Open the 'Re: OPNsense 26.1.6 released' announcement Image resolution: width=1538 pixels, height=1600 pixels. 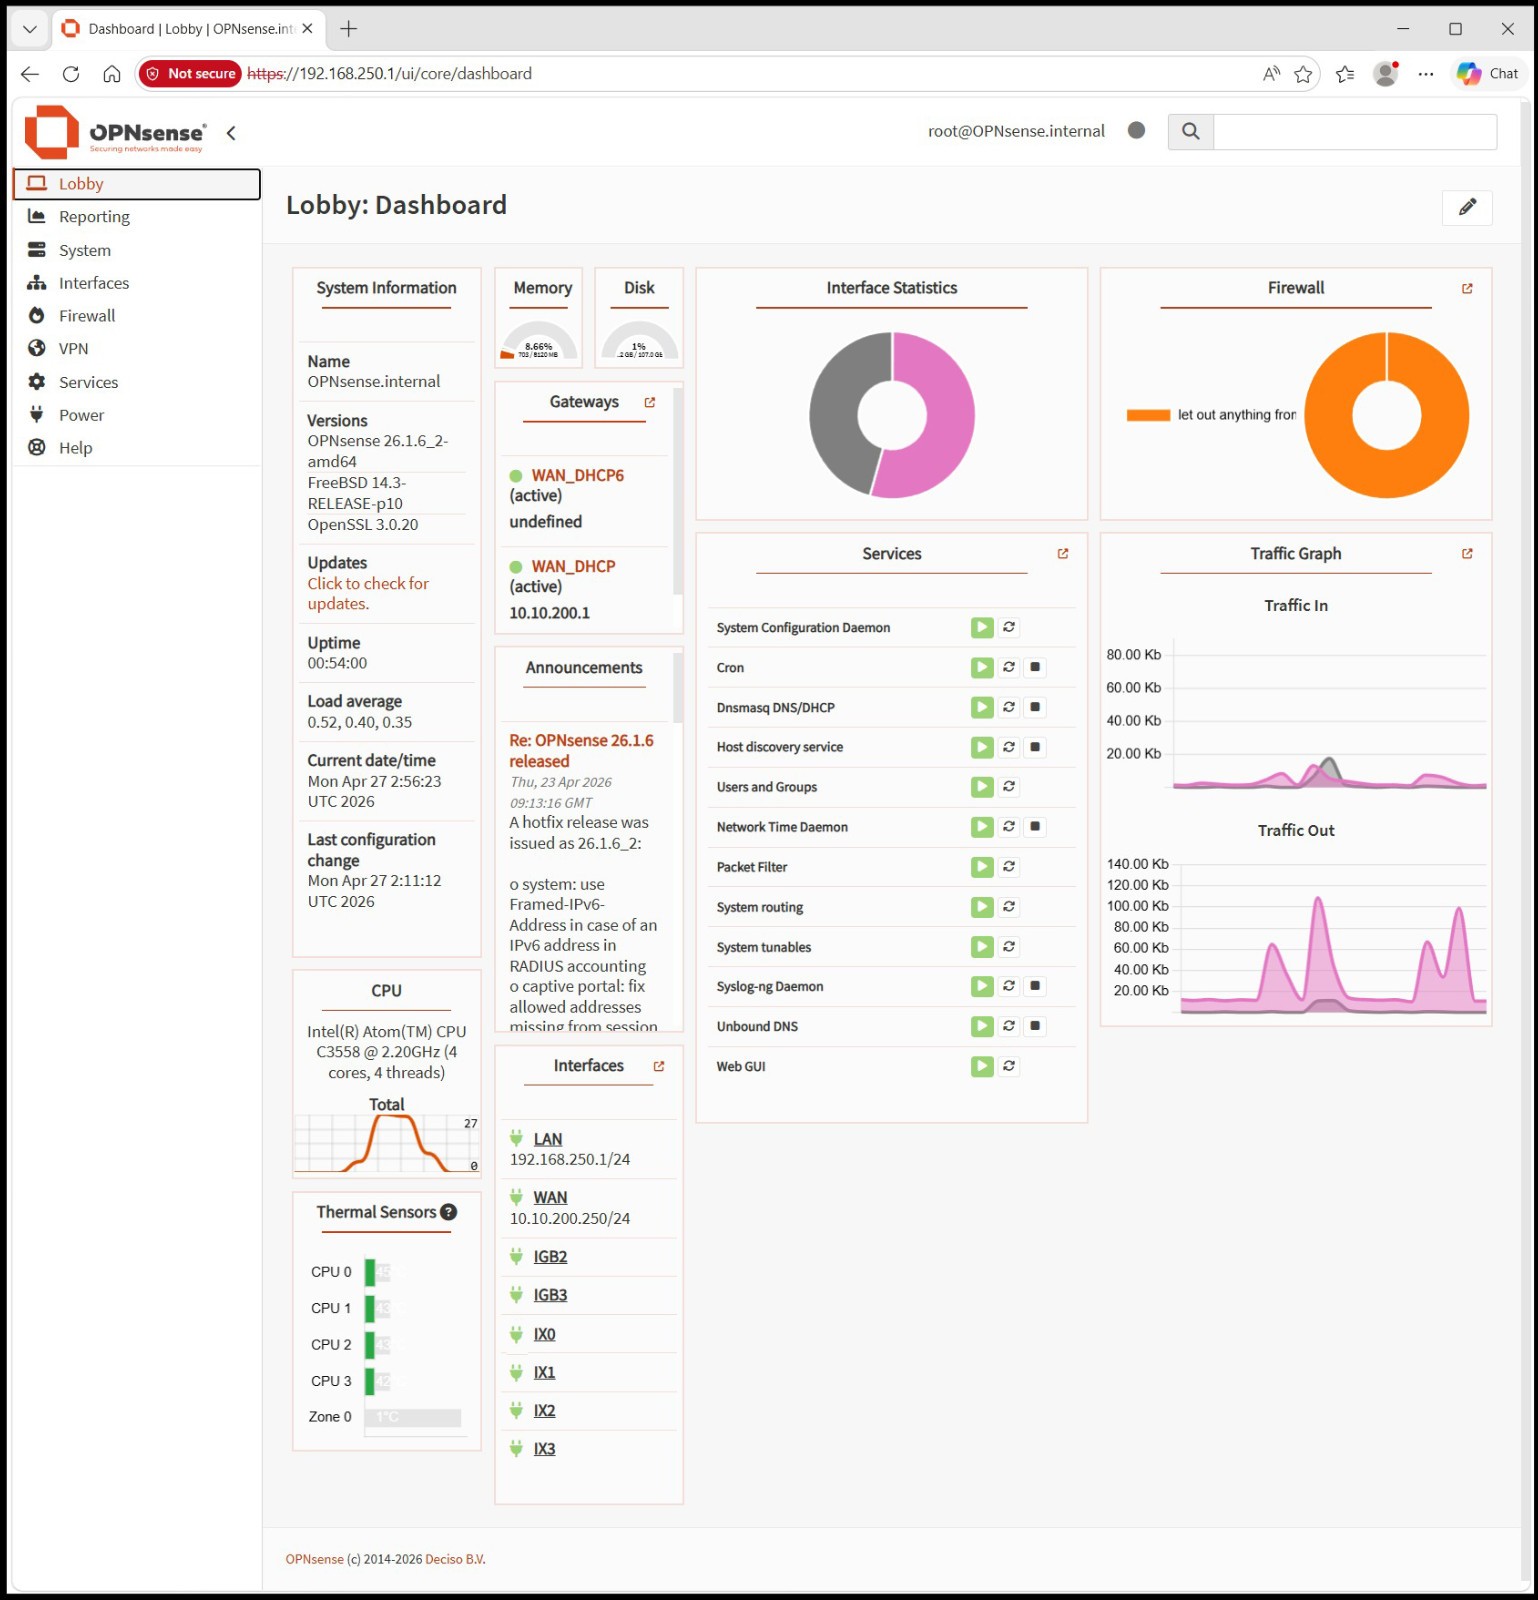point(581,751)
